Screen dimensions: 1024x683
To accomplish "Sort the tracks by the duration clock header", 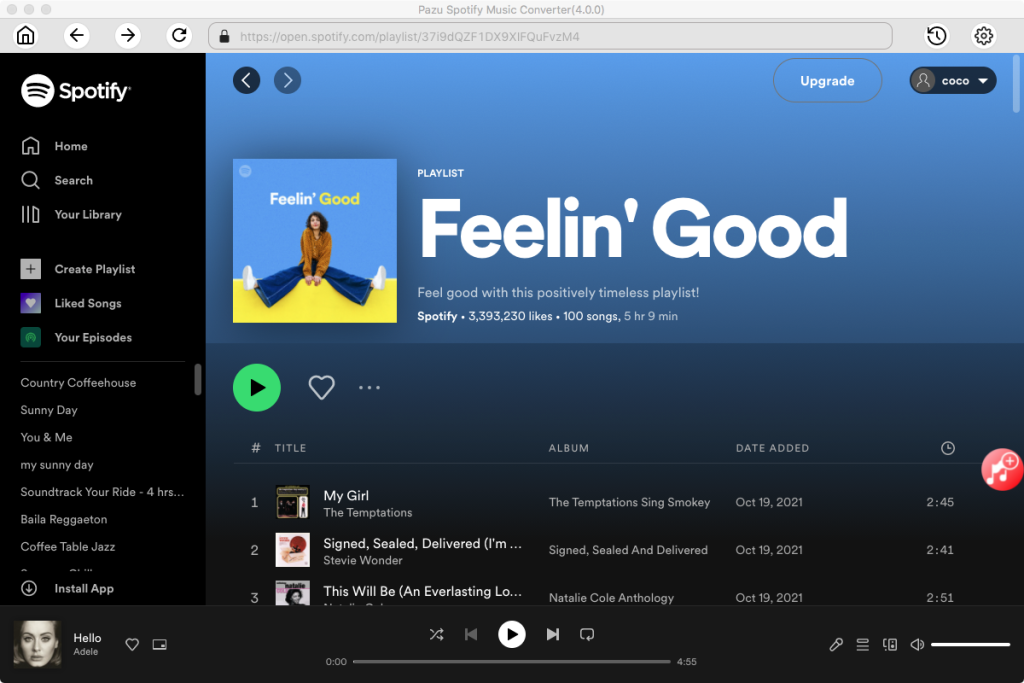I will 947,448.
